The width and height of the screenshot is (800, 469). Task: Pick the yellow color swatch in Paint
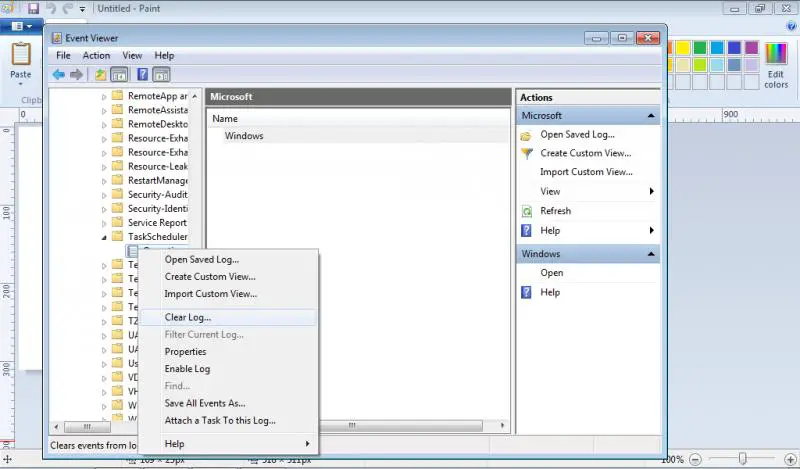click(683, 48)
